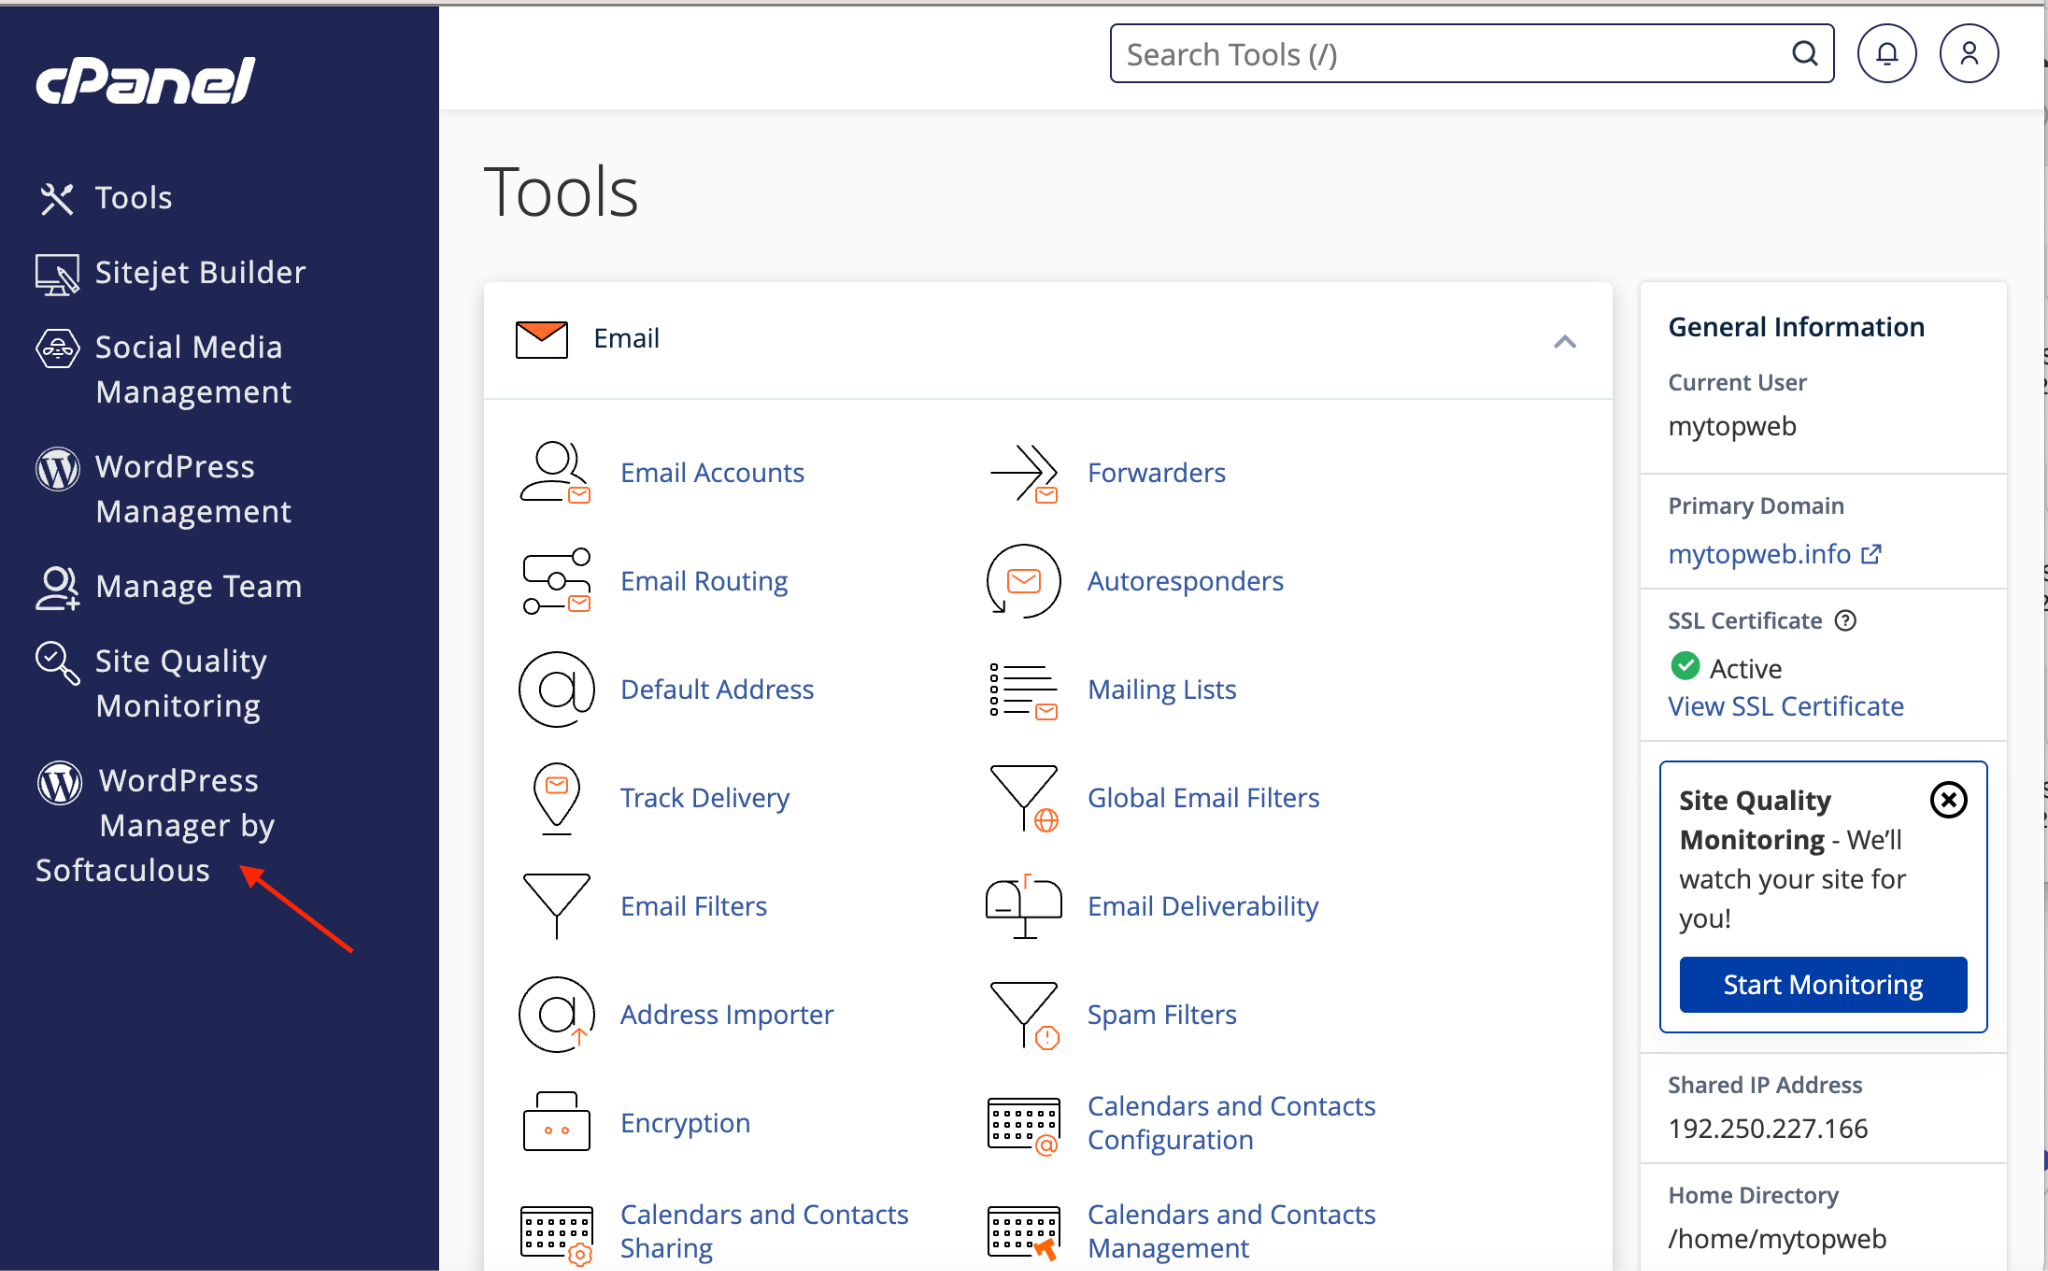Click the Address Importer icon
The height and width of the screenshot is (1271, 2048).
tap(556, 1014)
